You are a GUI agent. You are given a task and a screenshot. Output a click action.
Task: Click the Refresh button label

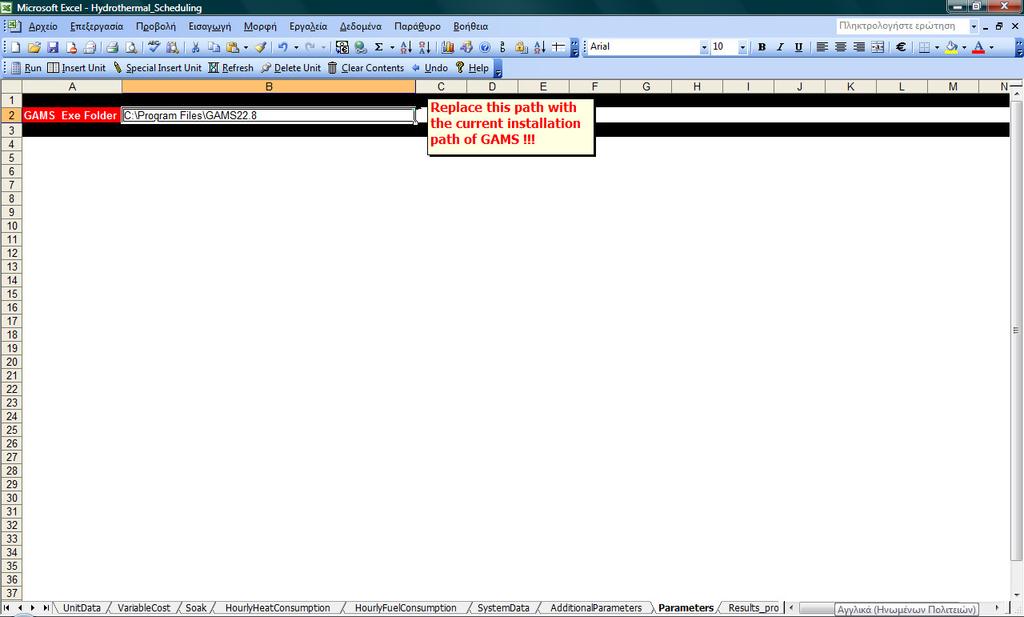point(238,68)
